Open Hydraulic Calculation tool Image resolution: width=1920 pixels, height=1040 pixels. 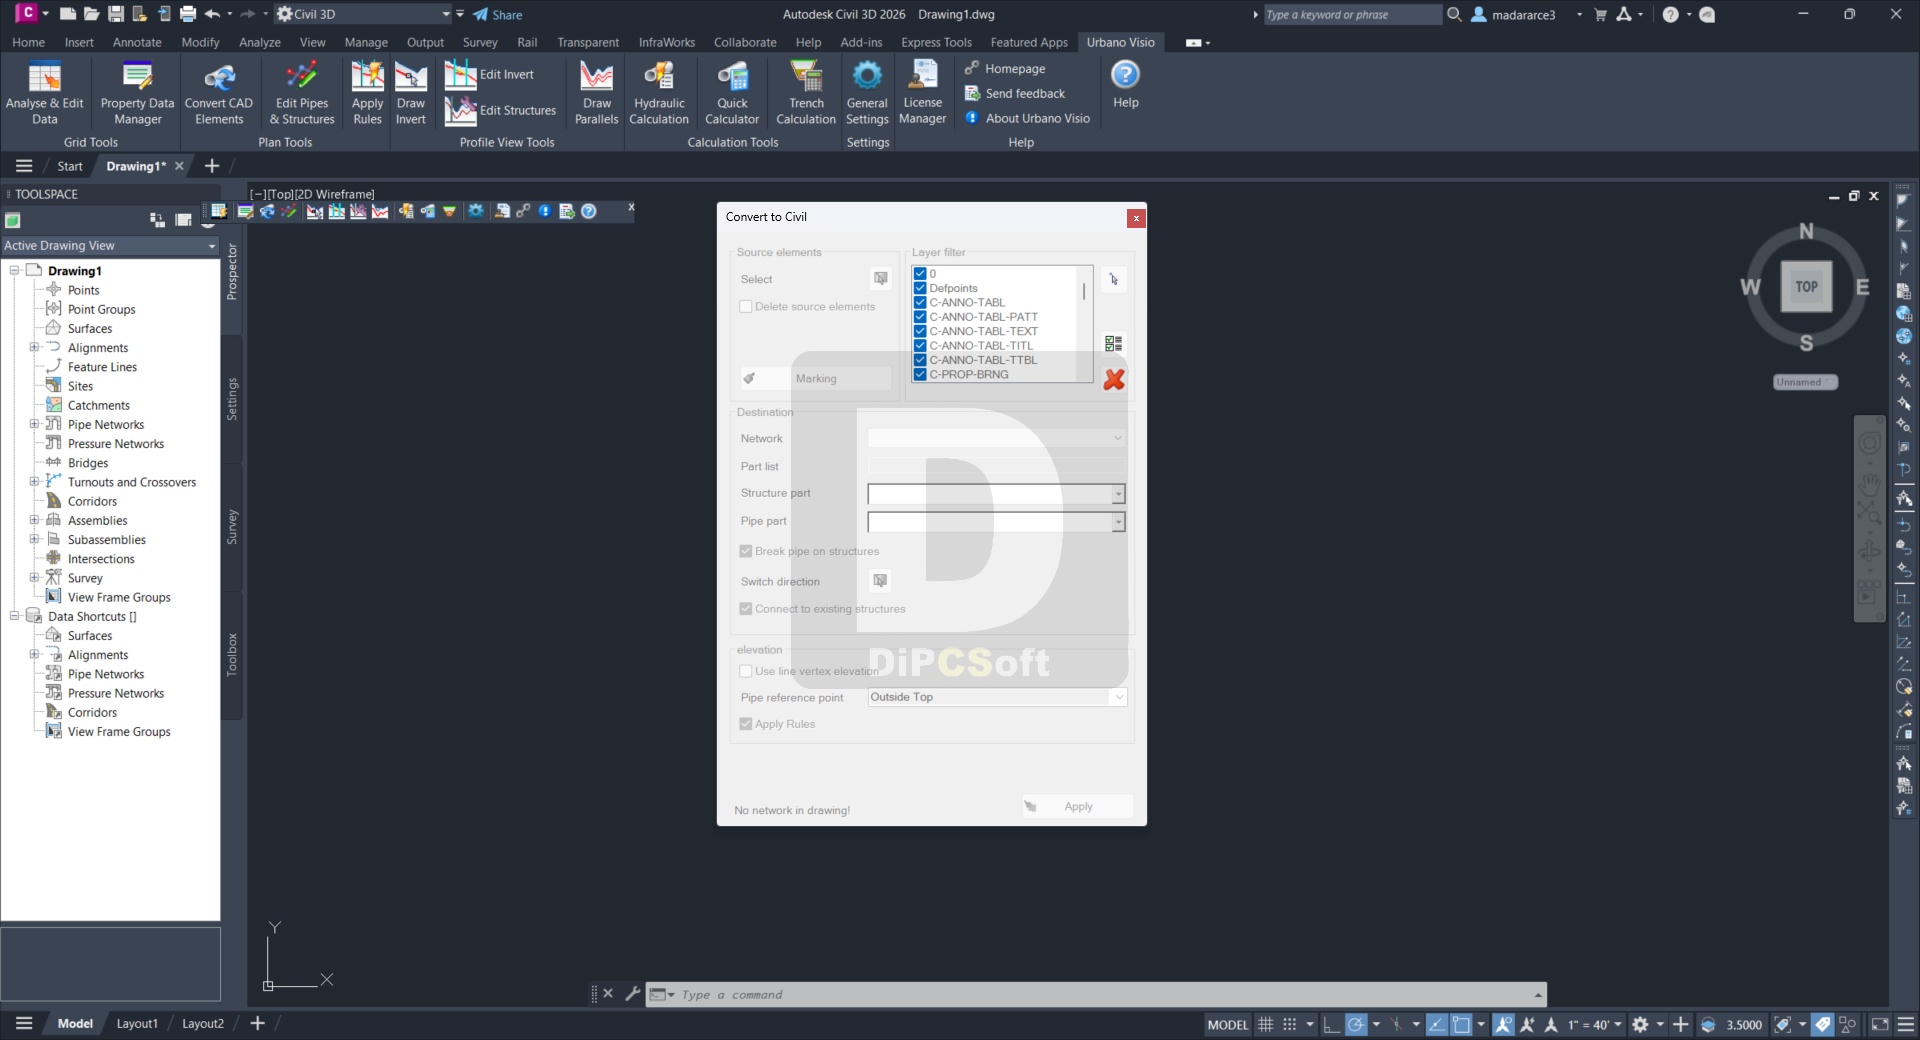click(x=659, y=93)
